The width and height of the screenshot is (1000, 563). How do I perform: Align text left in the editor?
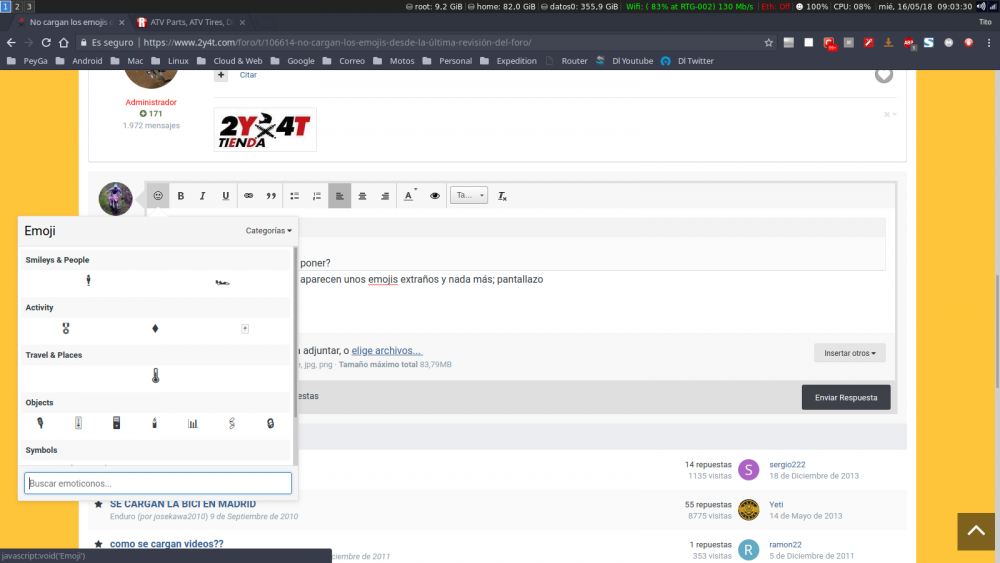click(340, 196)
